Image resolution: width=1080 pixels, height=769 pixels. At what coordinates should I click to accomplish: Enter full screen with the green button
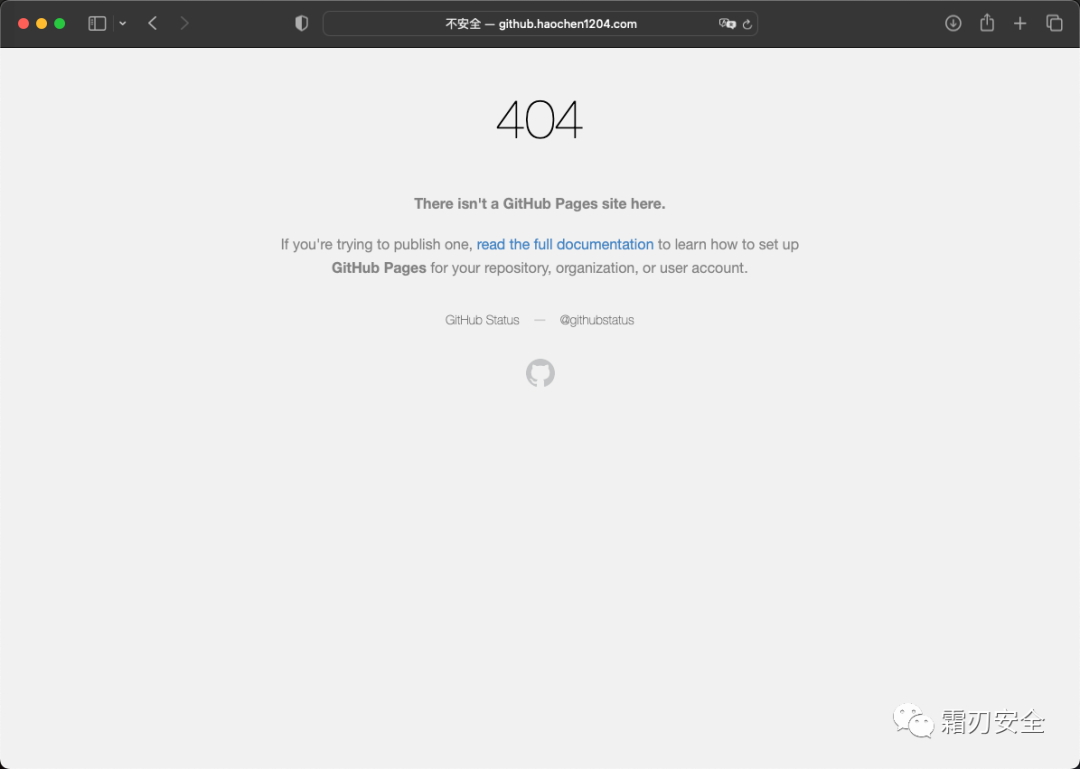coord(60,23)
